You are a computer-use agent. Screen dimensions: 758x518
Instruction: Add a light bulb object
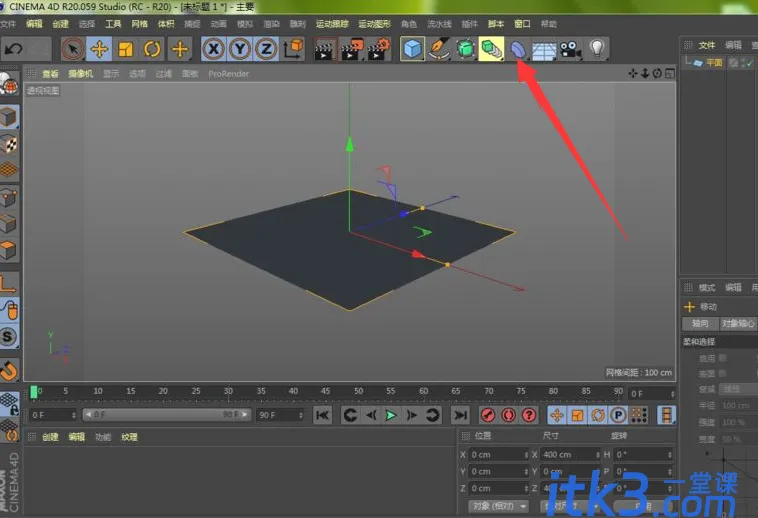pos(598,49)
